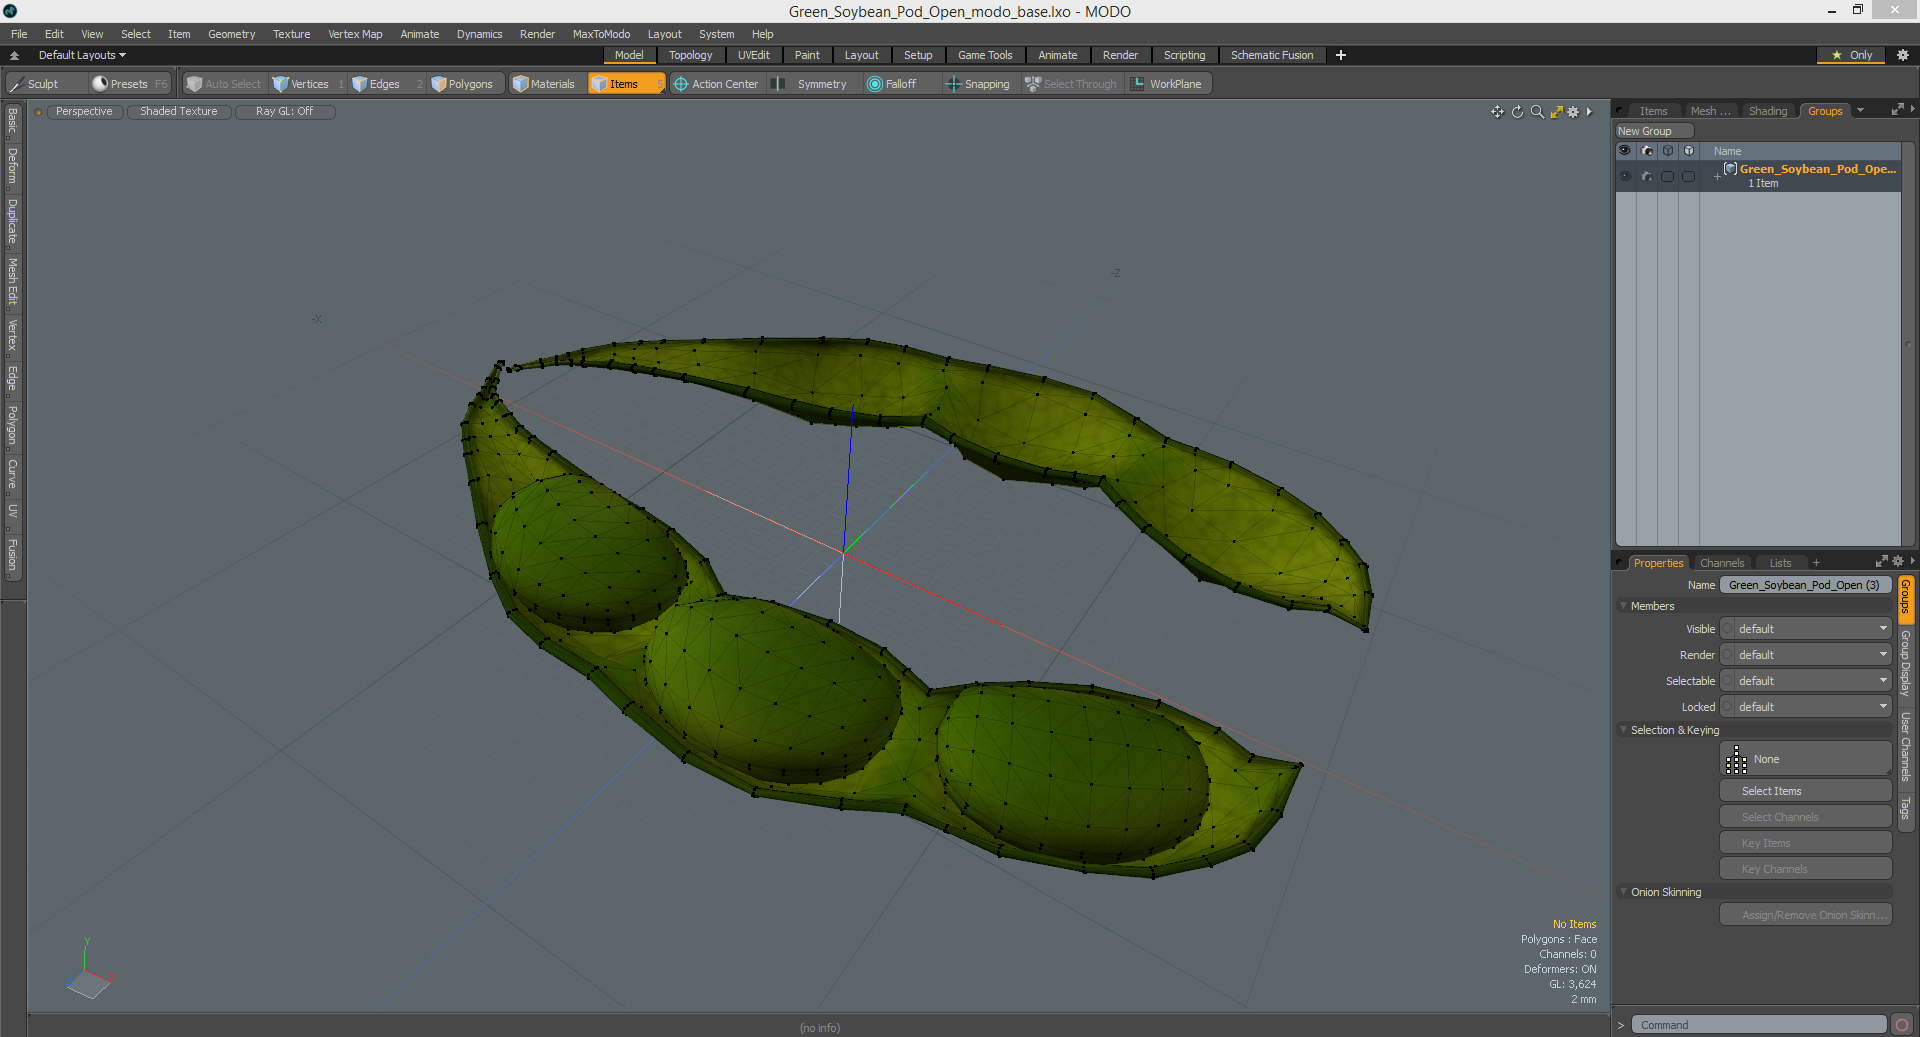Screen dimensions: 1920x1037
Task: Click the None selection set button
Action: pos(1806,759)
